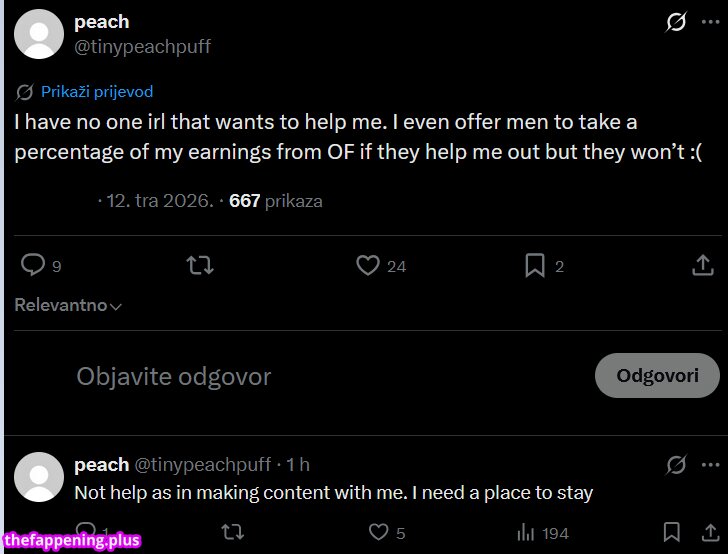
Task: Share the main post via the upload icon
Action: 703,265
